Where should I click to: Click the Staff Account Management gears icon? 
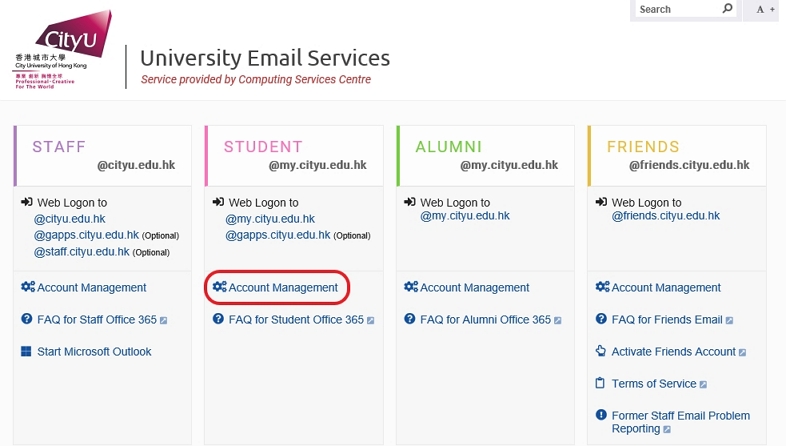coord(27,288)
